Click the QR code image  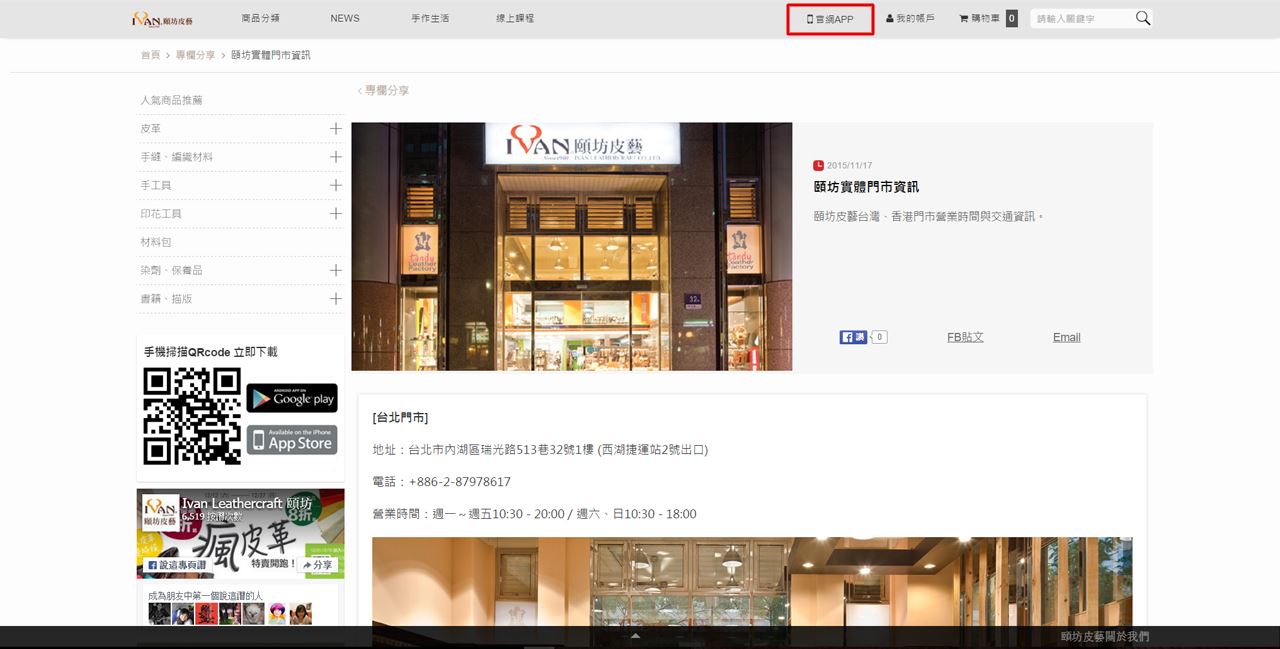[x=192, y=416]
